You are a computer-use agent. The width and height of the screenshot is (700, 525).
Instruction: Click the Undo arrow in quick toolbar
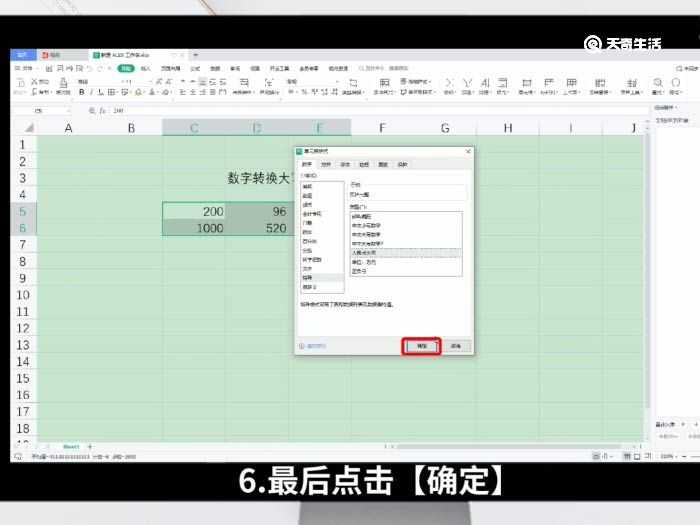[89, 68]
